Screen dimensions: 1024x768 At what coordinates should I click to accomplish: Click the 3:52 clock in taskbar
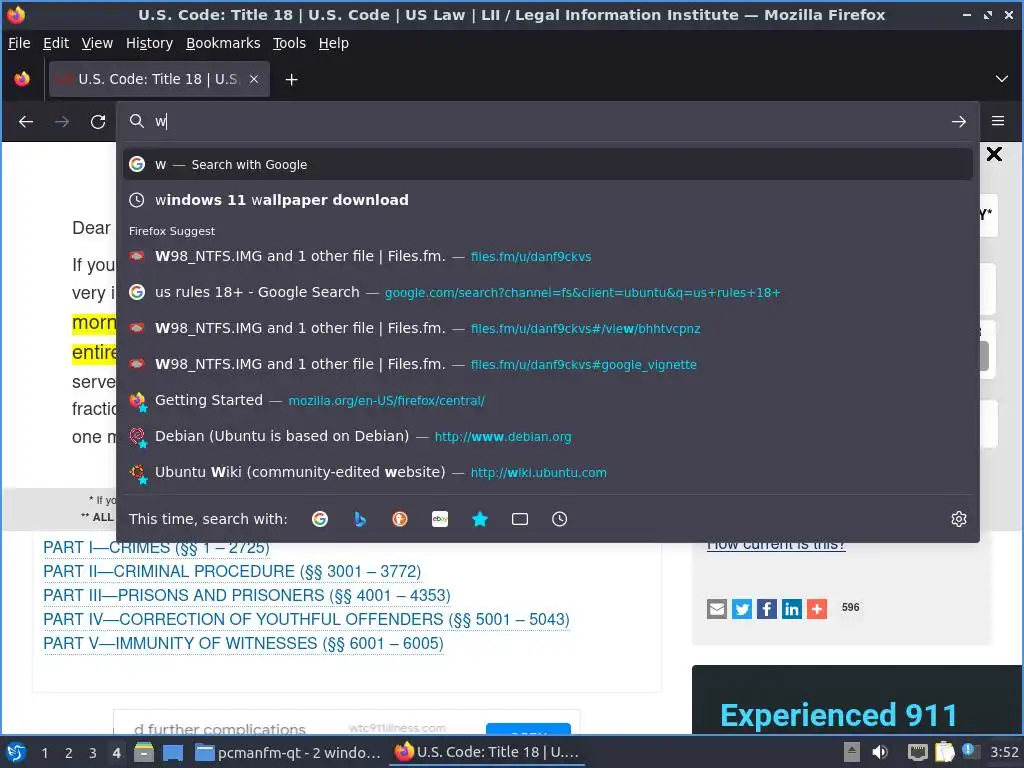click(x=1004, y=752)
